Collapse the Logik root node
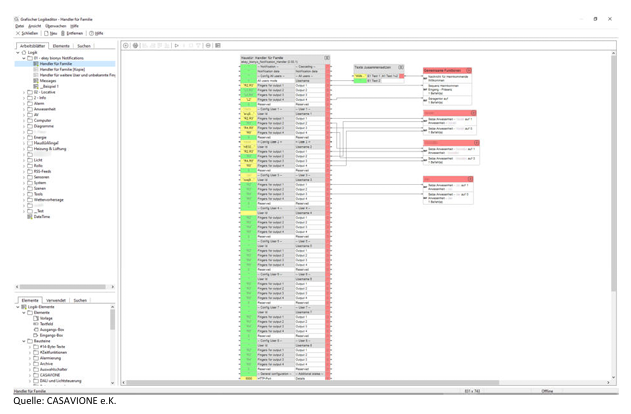 tap(18, 53)
